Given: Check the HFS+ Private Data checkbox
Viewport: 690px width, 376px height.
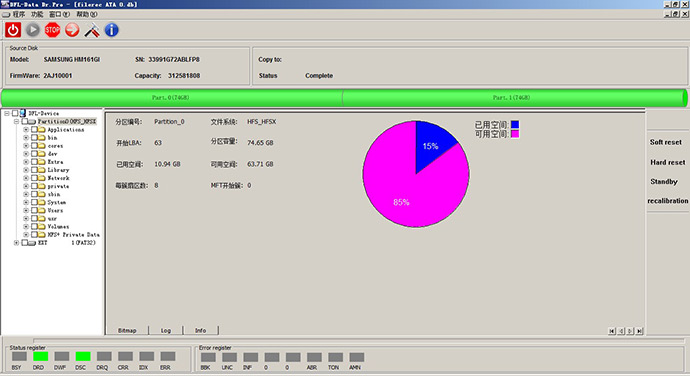Looking at the screenshot, I should pos(34,235).
